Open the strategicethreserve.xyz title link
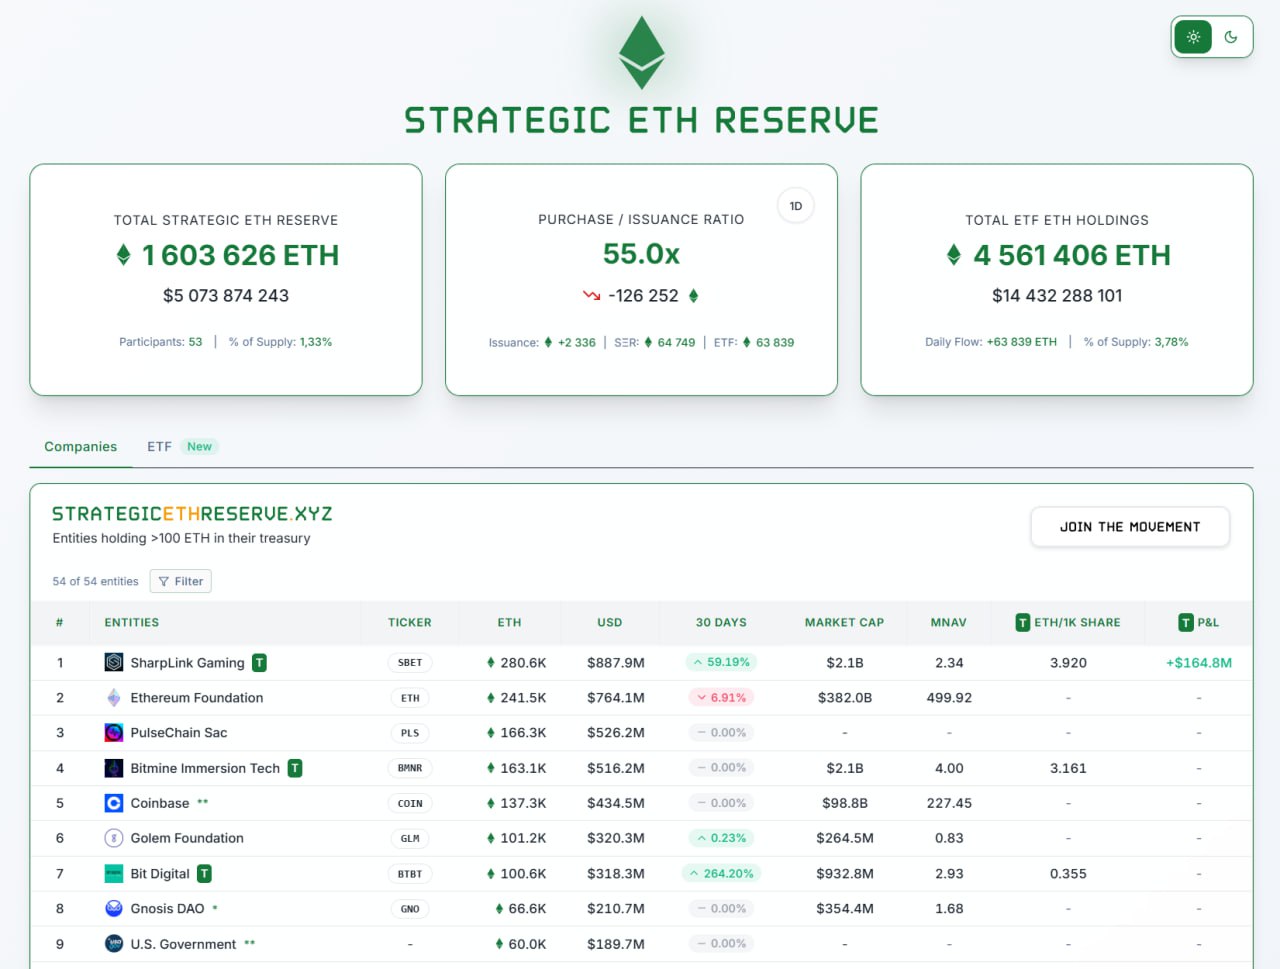 (192, 514)
